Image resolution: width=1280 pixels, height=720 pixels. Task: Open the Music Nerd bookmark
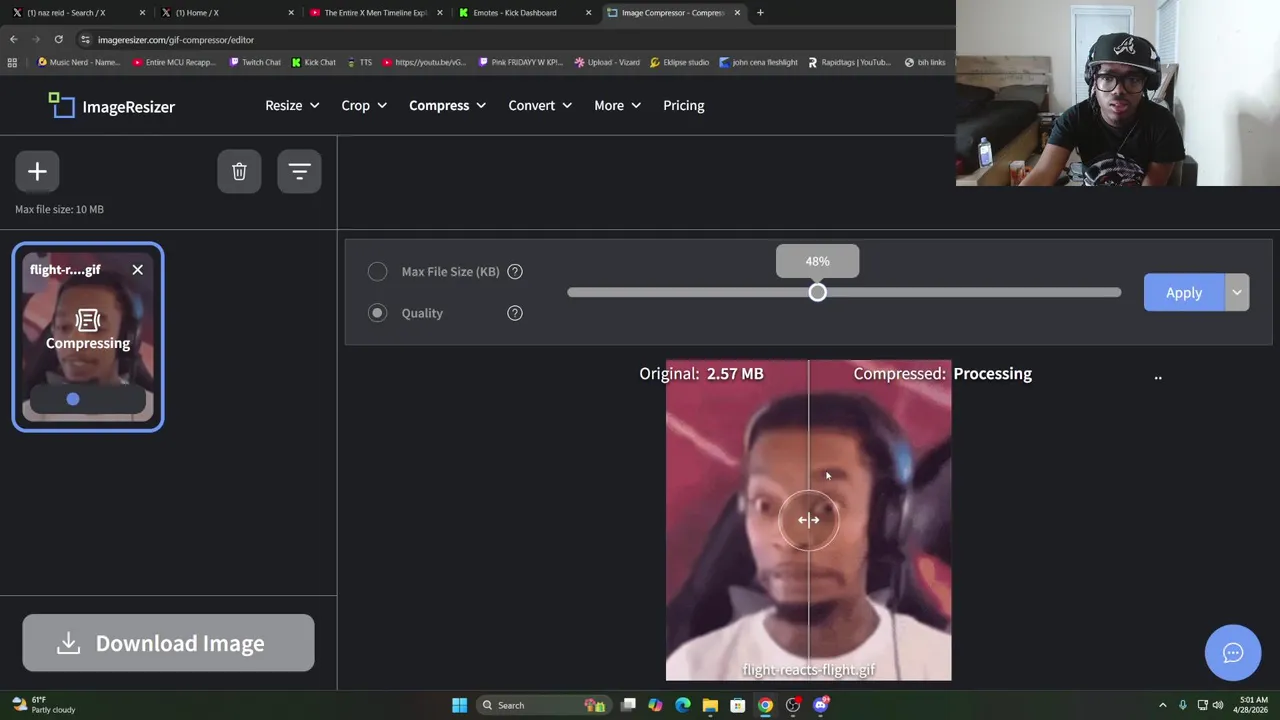click(x=78, y=62)
